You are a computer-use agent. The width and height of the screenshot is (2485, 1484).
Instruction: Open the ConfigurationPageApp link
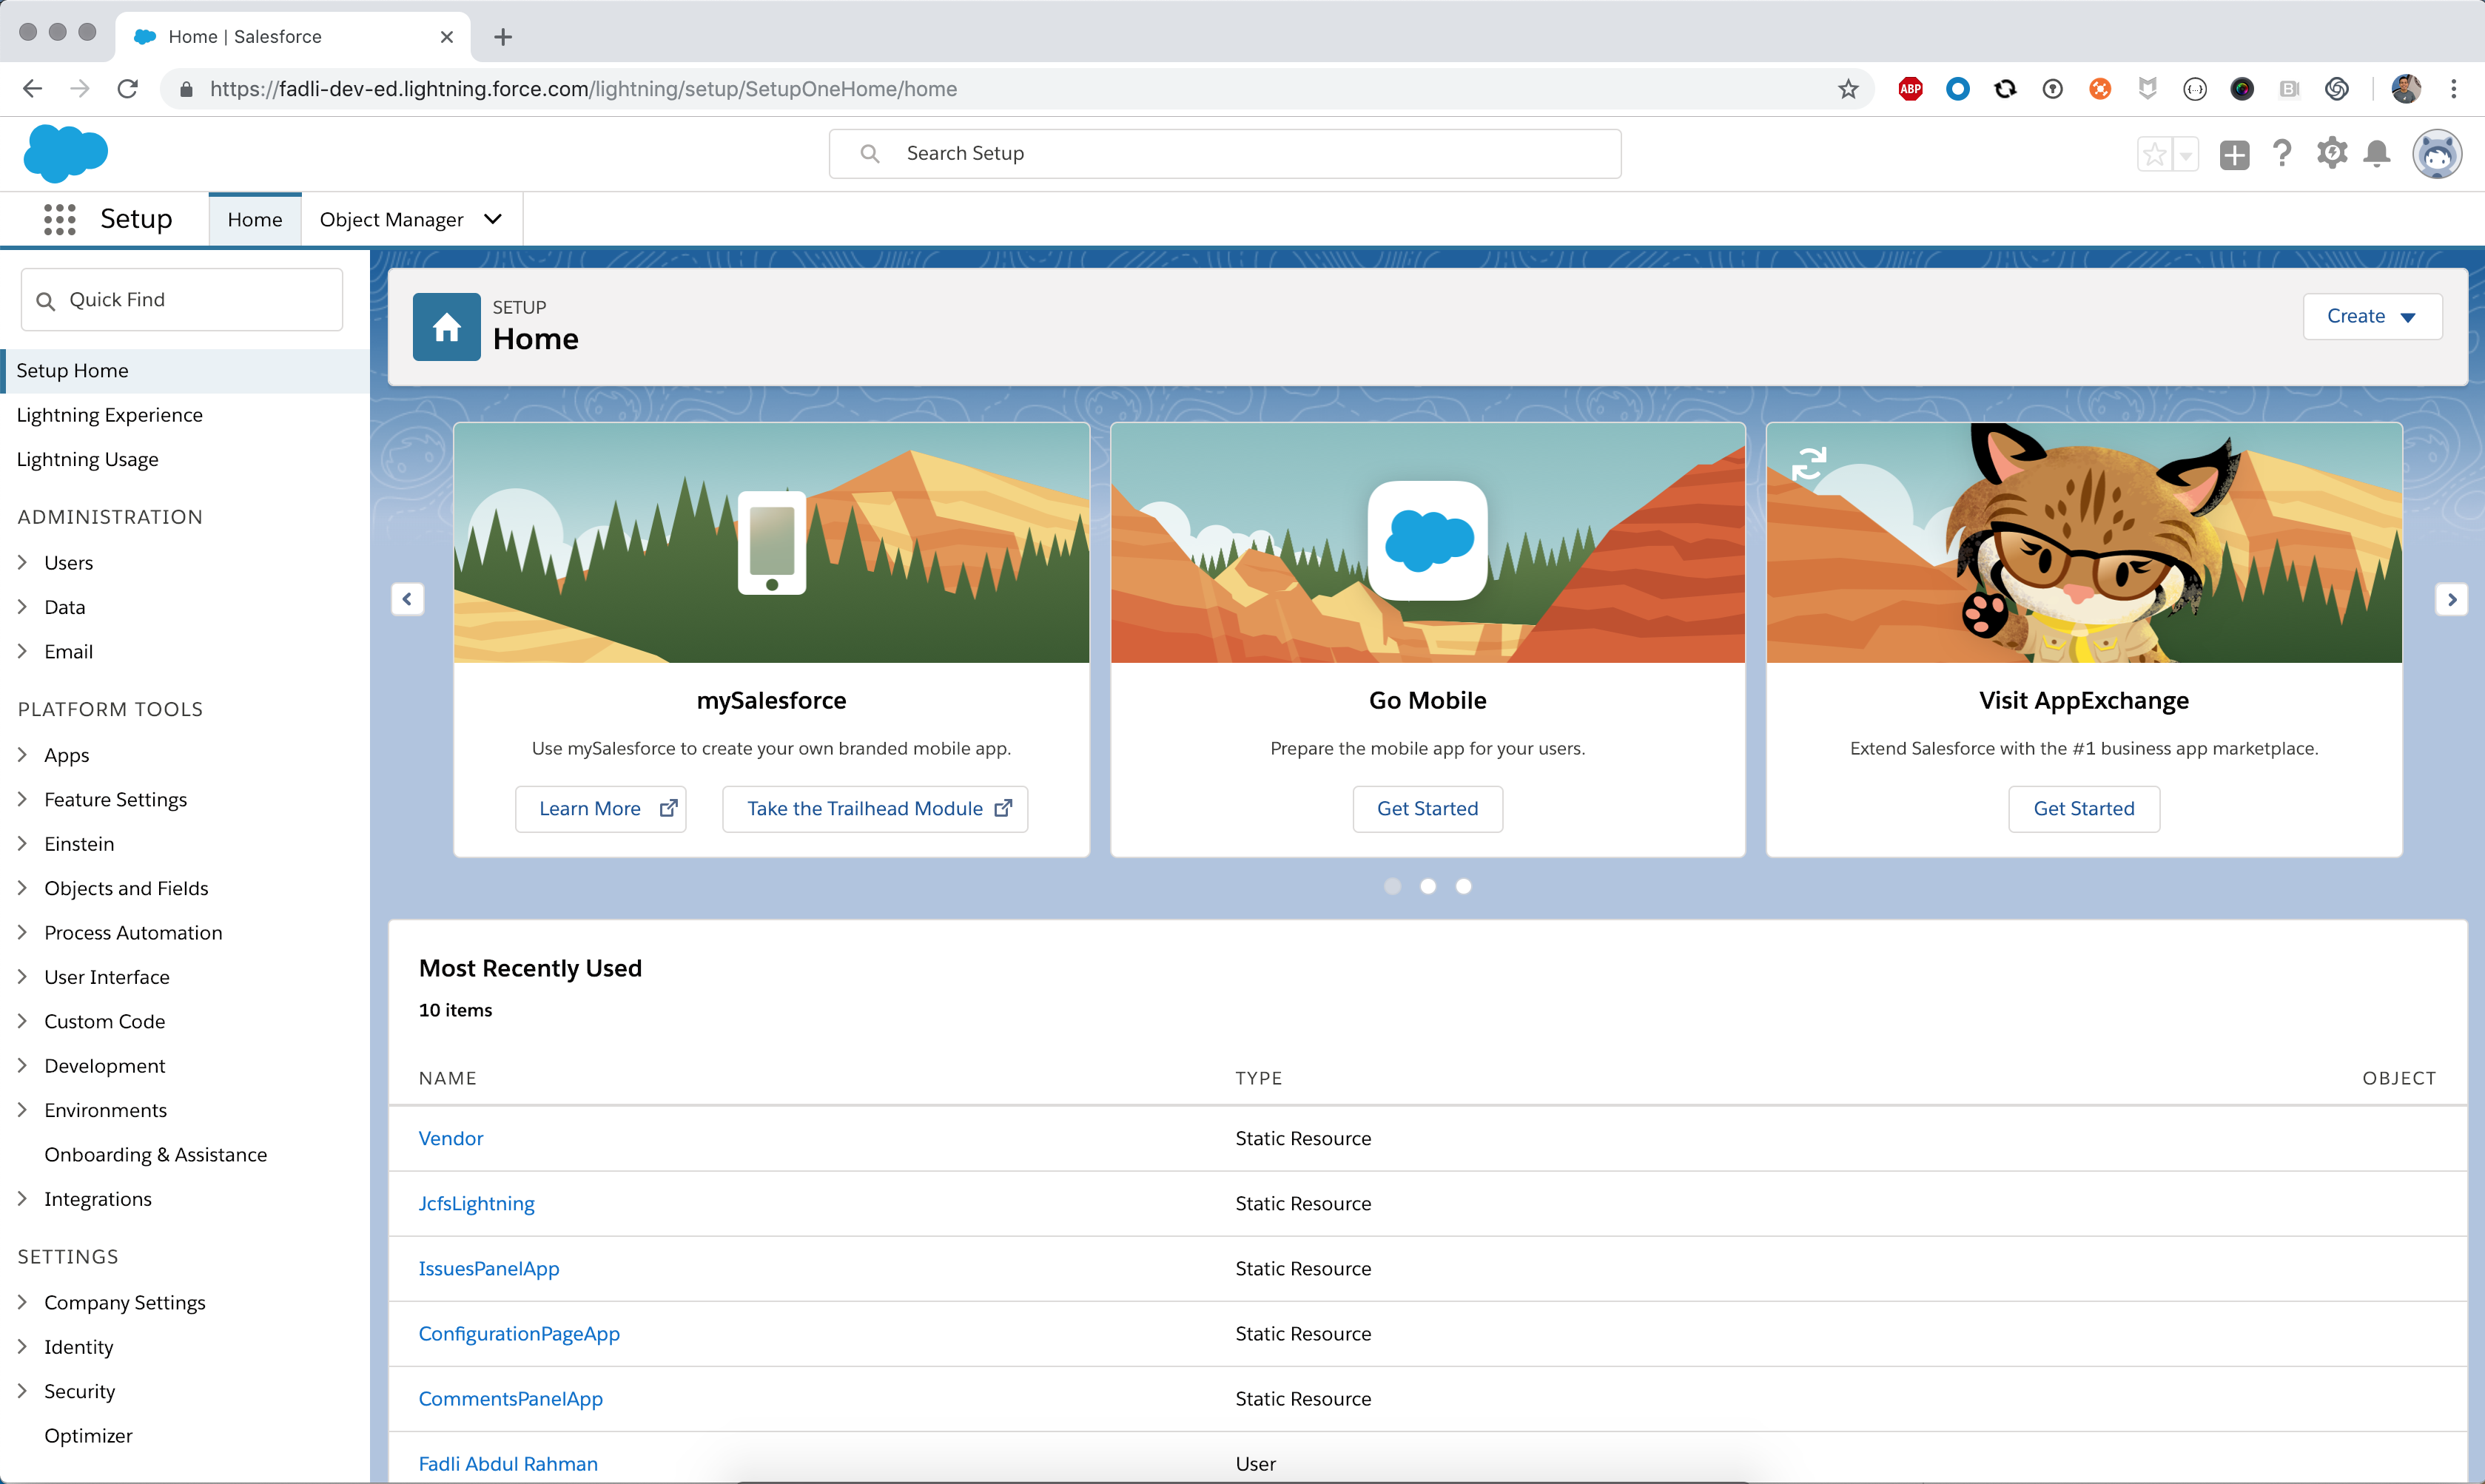519,1333
